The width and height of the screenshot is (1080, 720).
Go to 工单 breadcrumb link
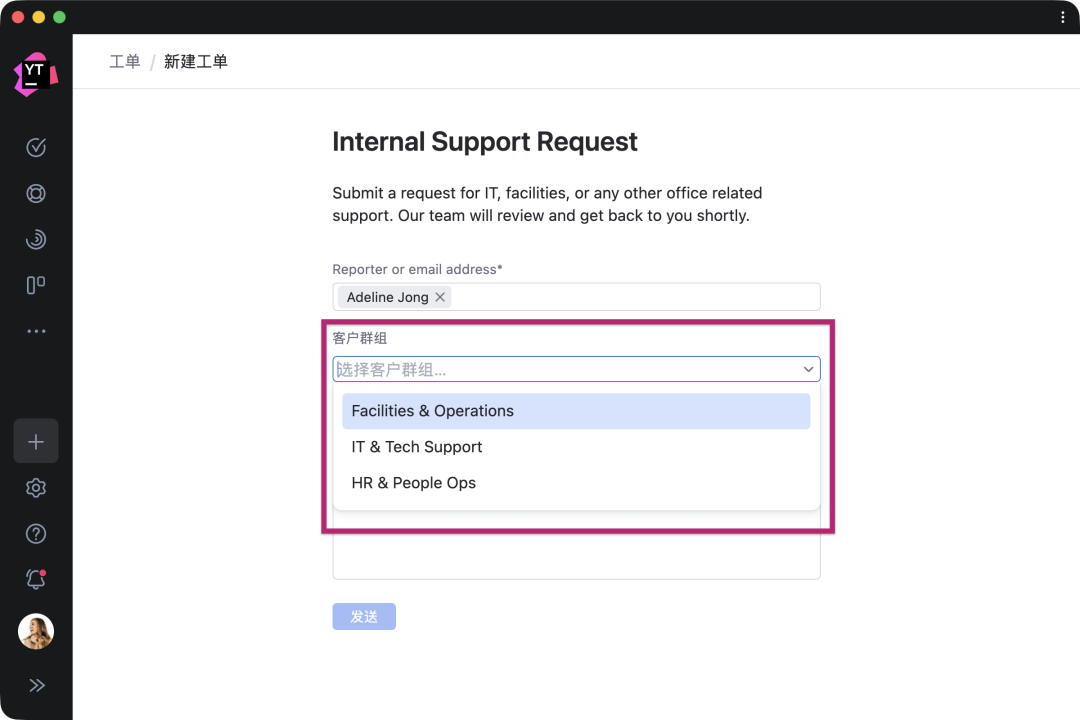[x=125, y=62]
